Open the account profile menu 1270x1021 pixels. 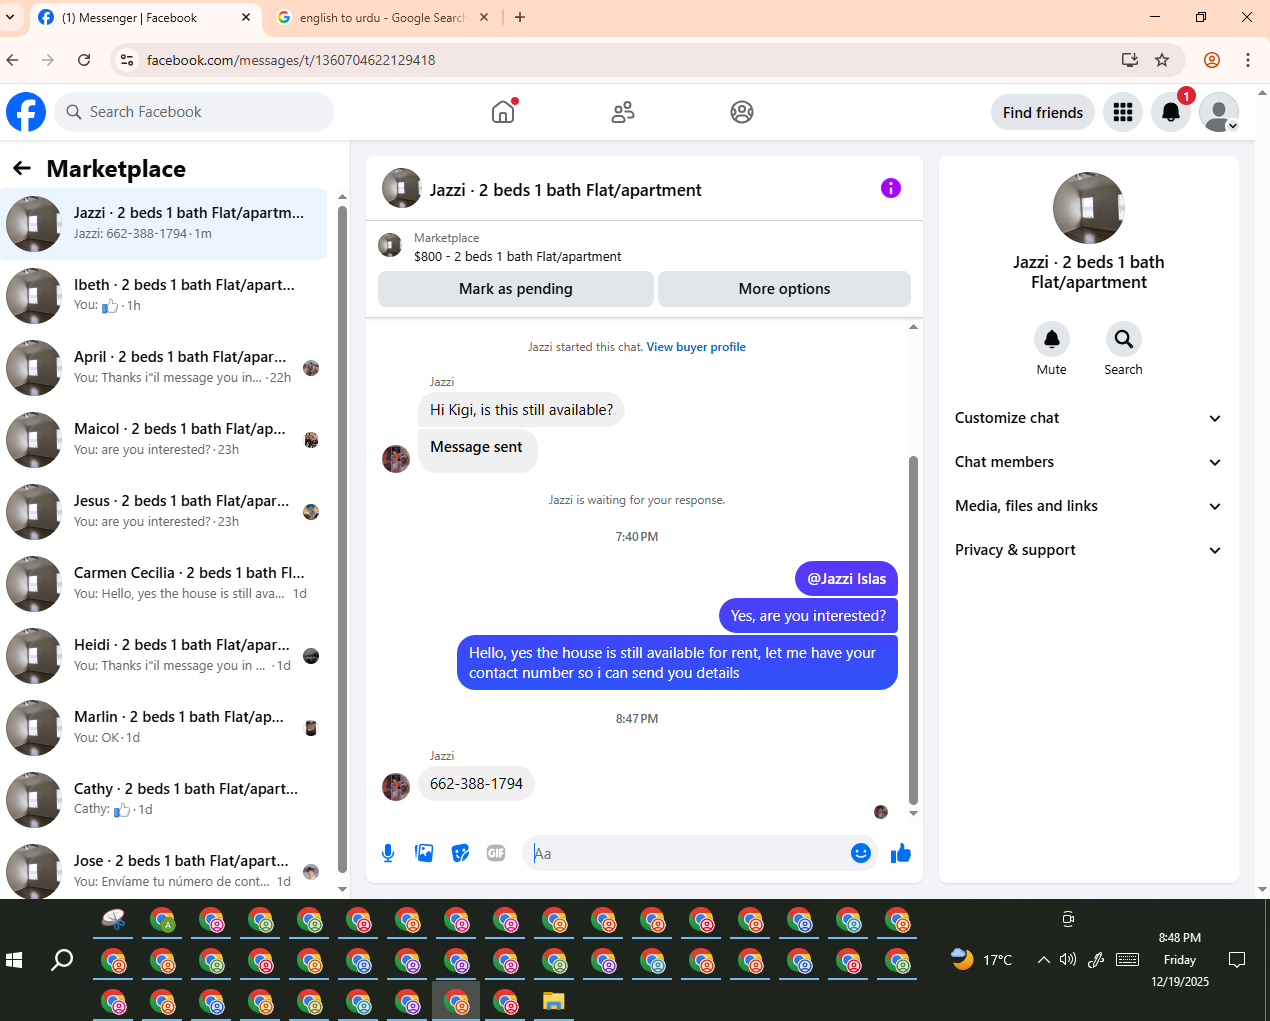[1219, 112]
